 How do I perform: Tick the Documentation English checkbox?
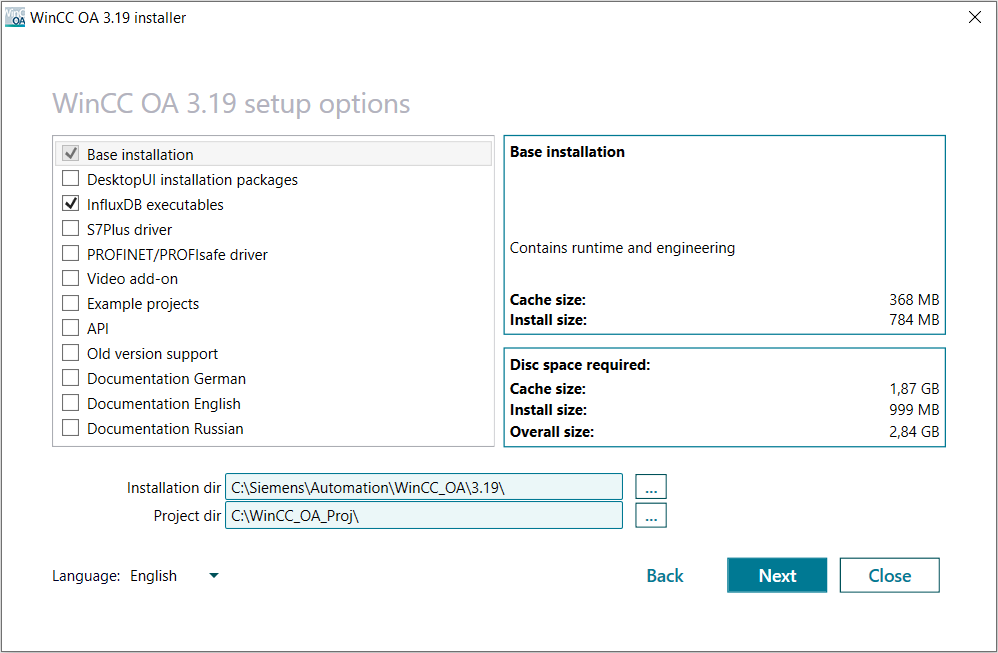pyautogui.click(x=70, y=403)
